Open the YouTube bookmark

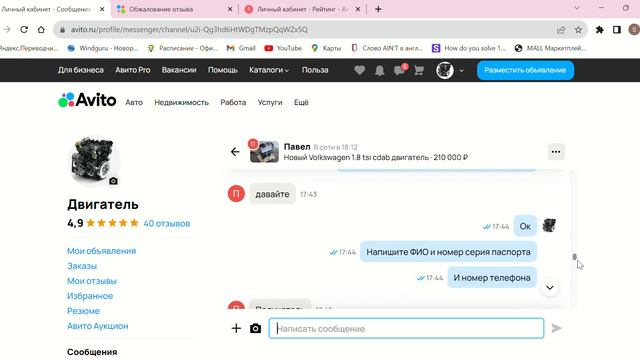pyautogui.click(x=283, y=48)
